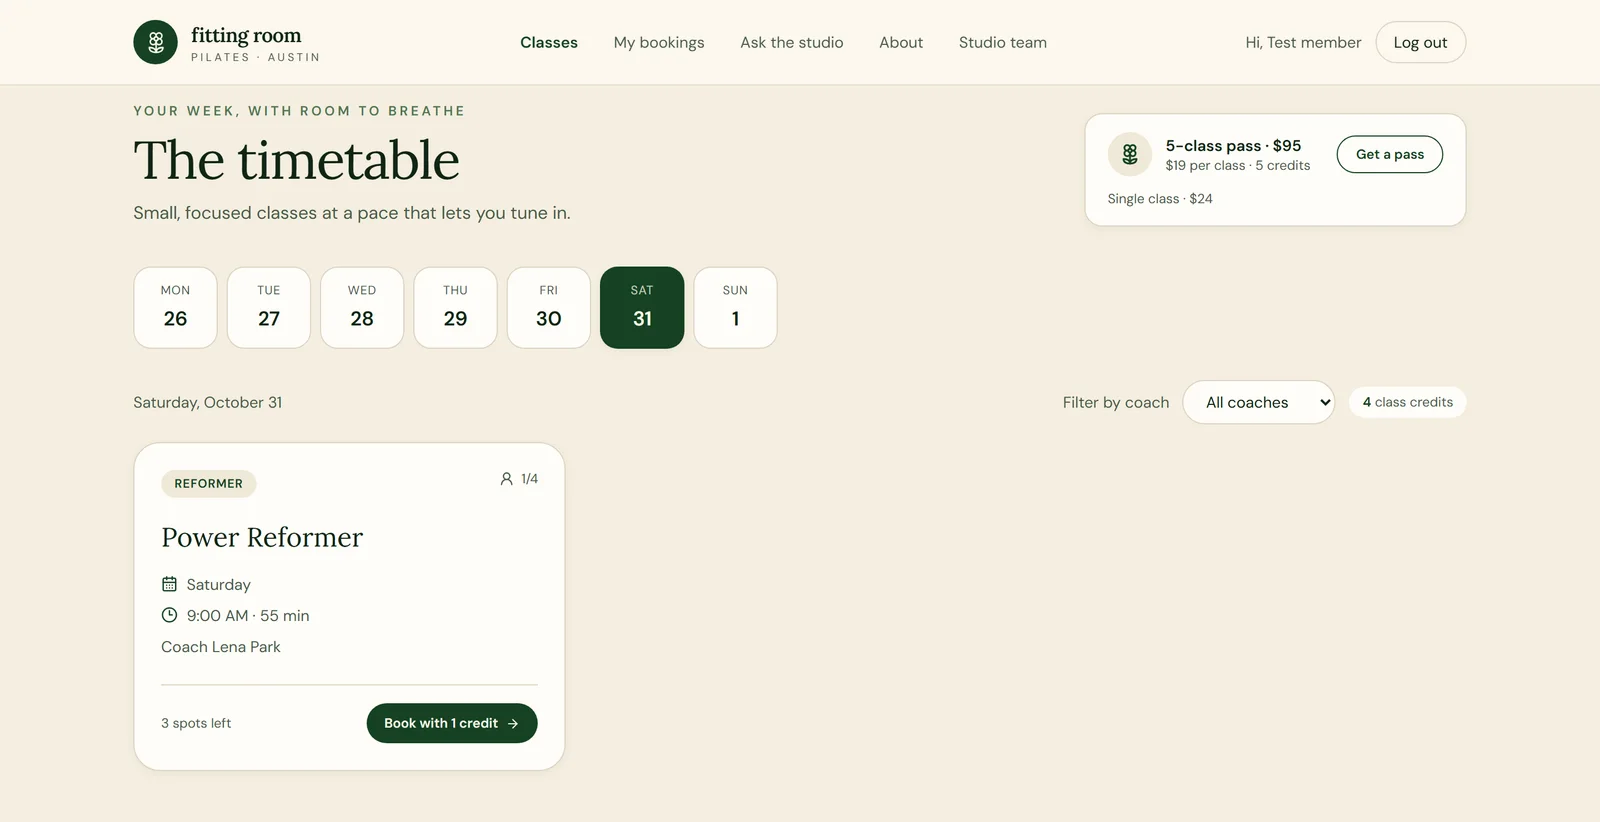Click Get a pass button
Screen dimensions: 1600x822
[1390, 154]
